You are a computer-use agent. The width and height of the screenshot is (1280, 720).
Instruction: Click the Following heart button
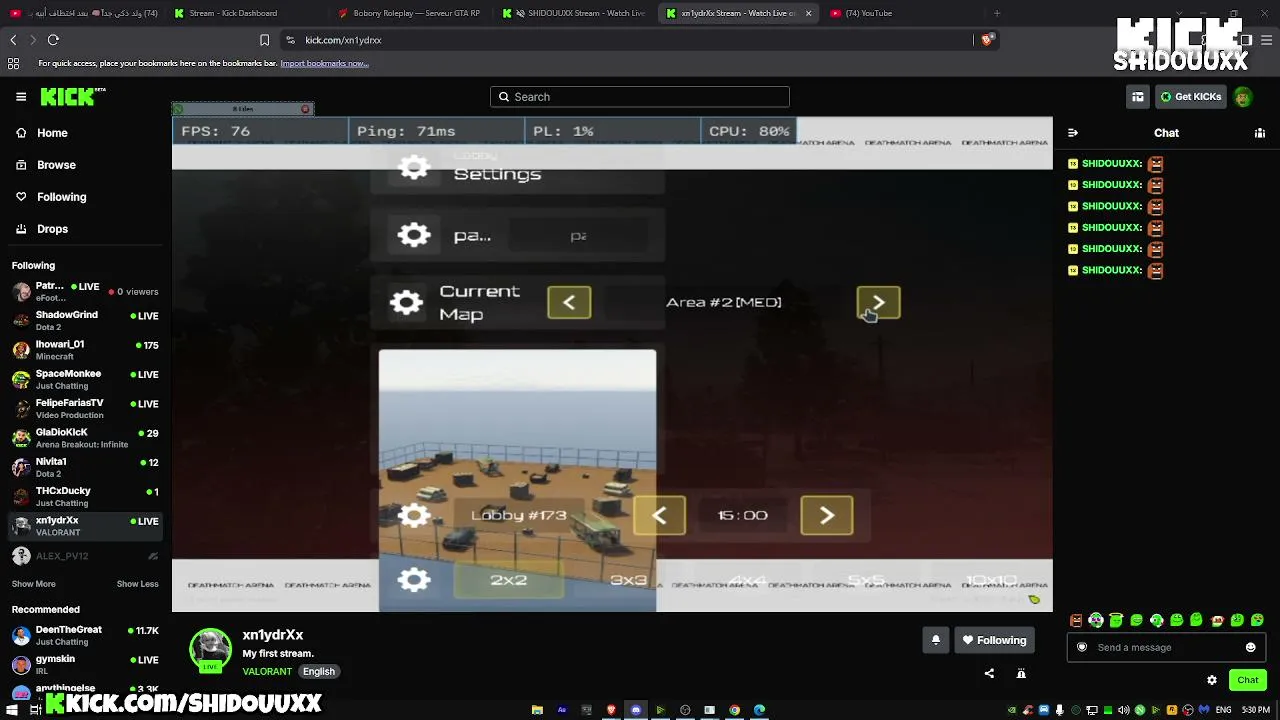pyautogui.click(x=993, y=640)
